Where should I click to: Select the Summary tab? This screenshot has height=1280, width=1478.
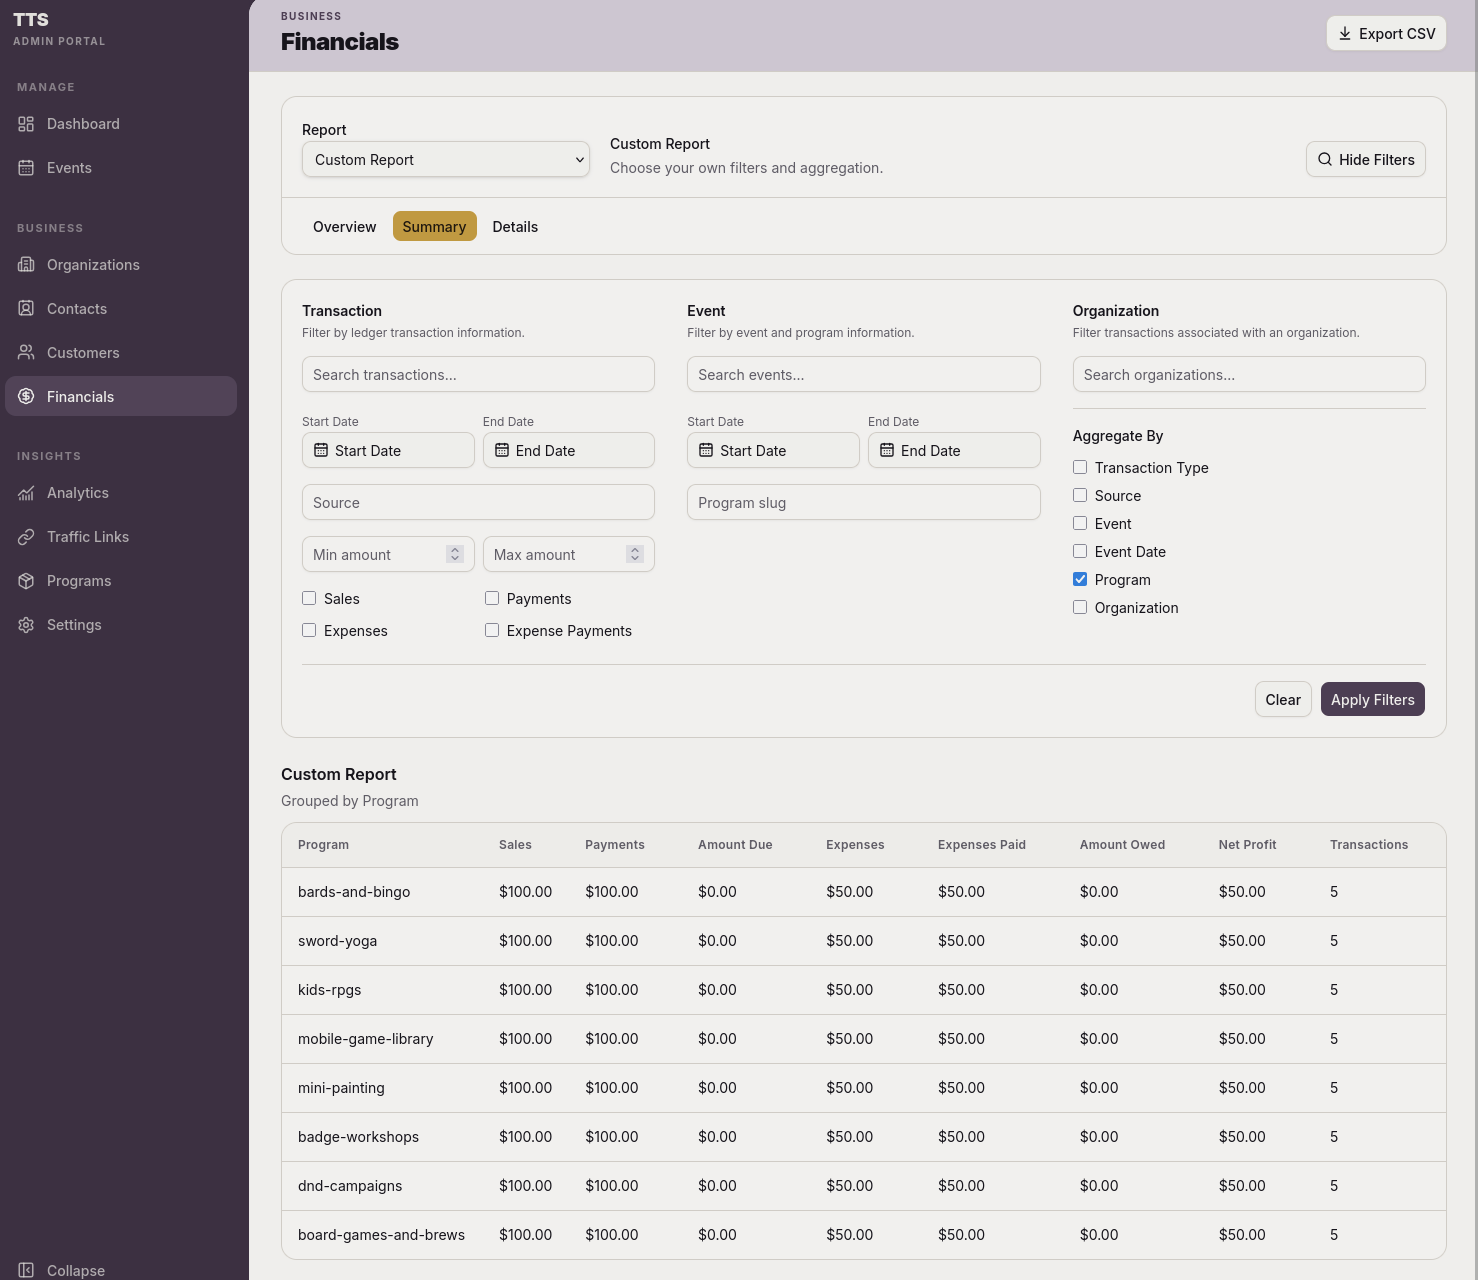435,227
